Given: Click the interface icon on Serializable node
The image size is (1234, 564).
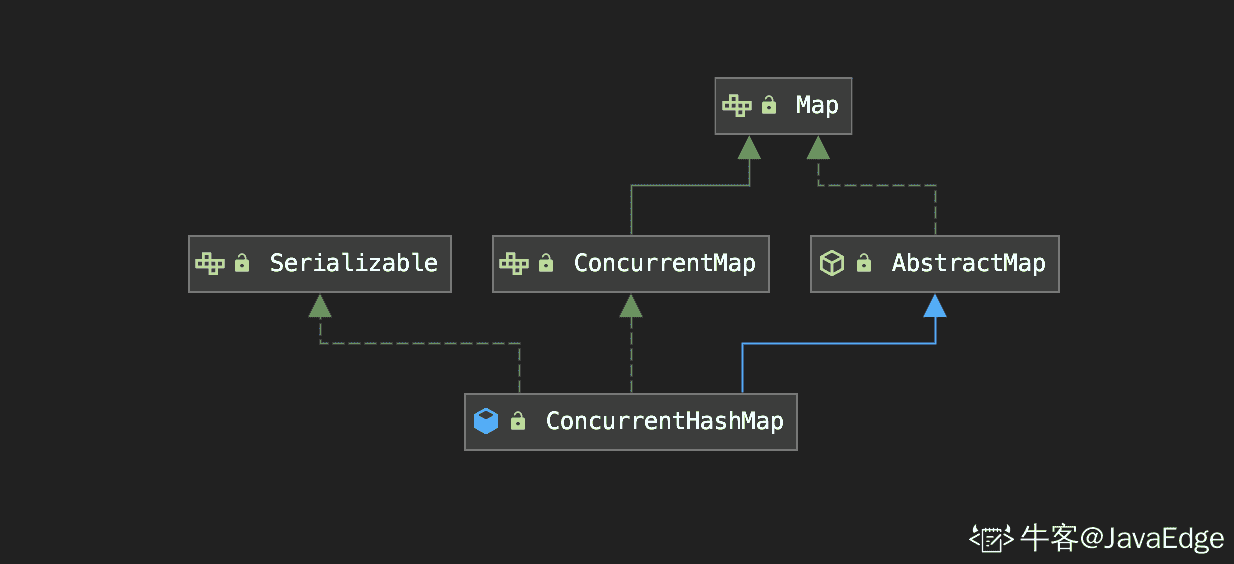Looking at the screenshot, I should click(210, 263).
